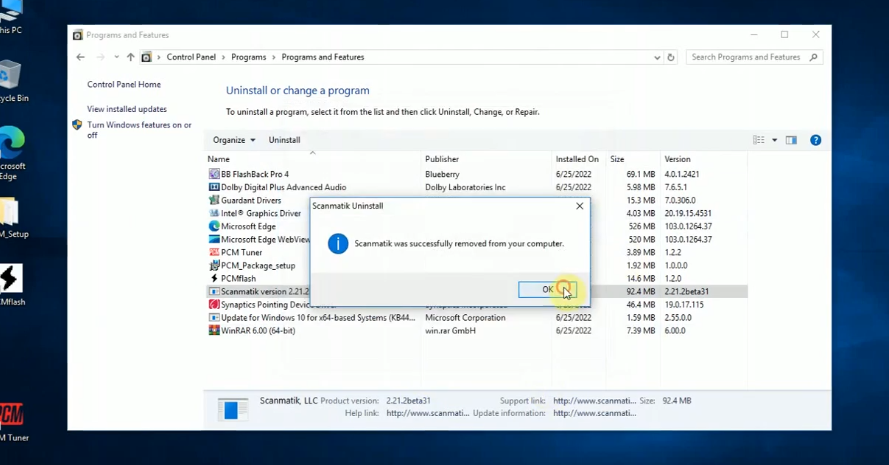
Task: Click Blueberry publisher cell
Action: pos(442,174)
